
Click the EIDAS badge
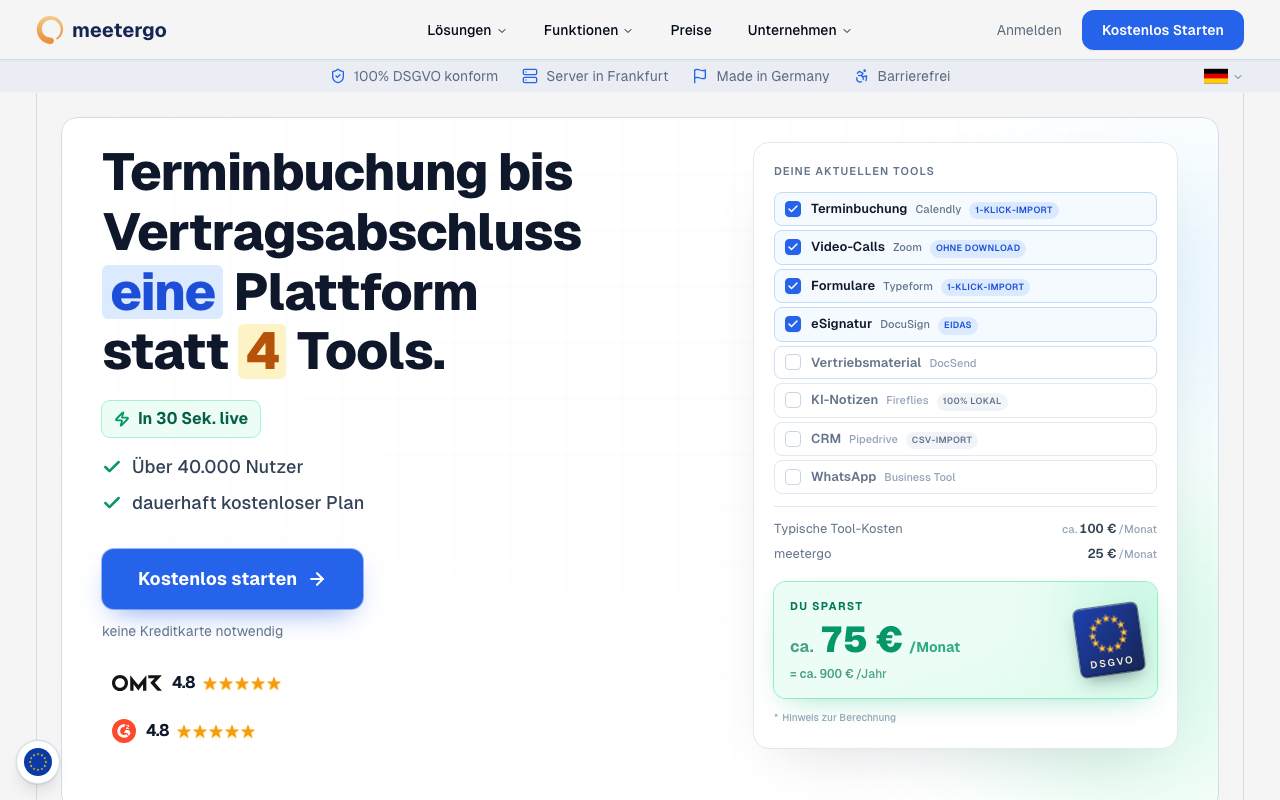958,325
